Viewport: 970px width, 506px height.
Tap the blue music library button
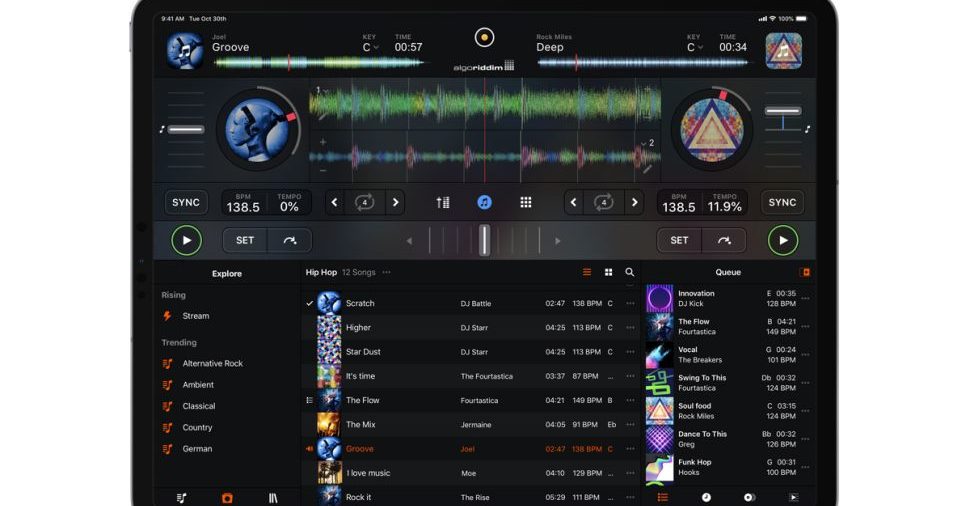[x=484, y=202]
